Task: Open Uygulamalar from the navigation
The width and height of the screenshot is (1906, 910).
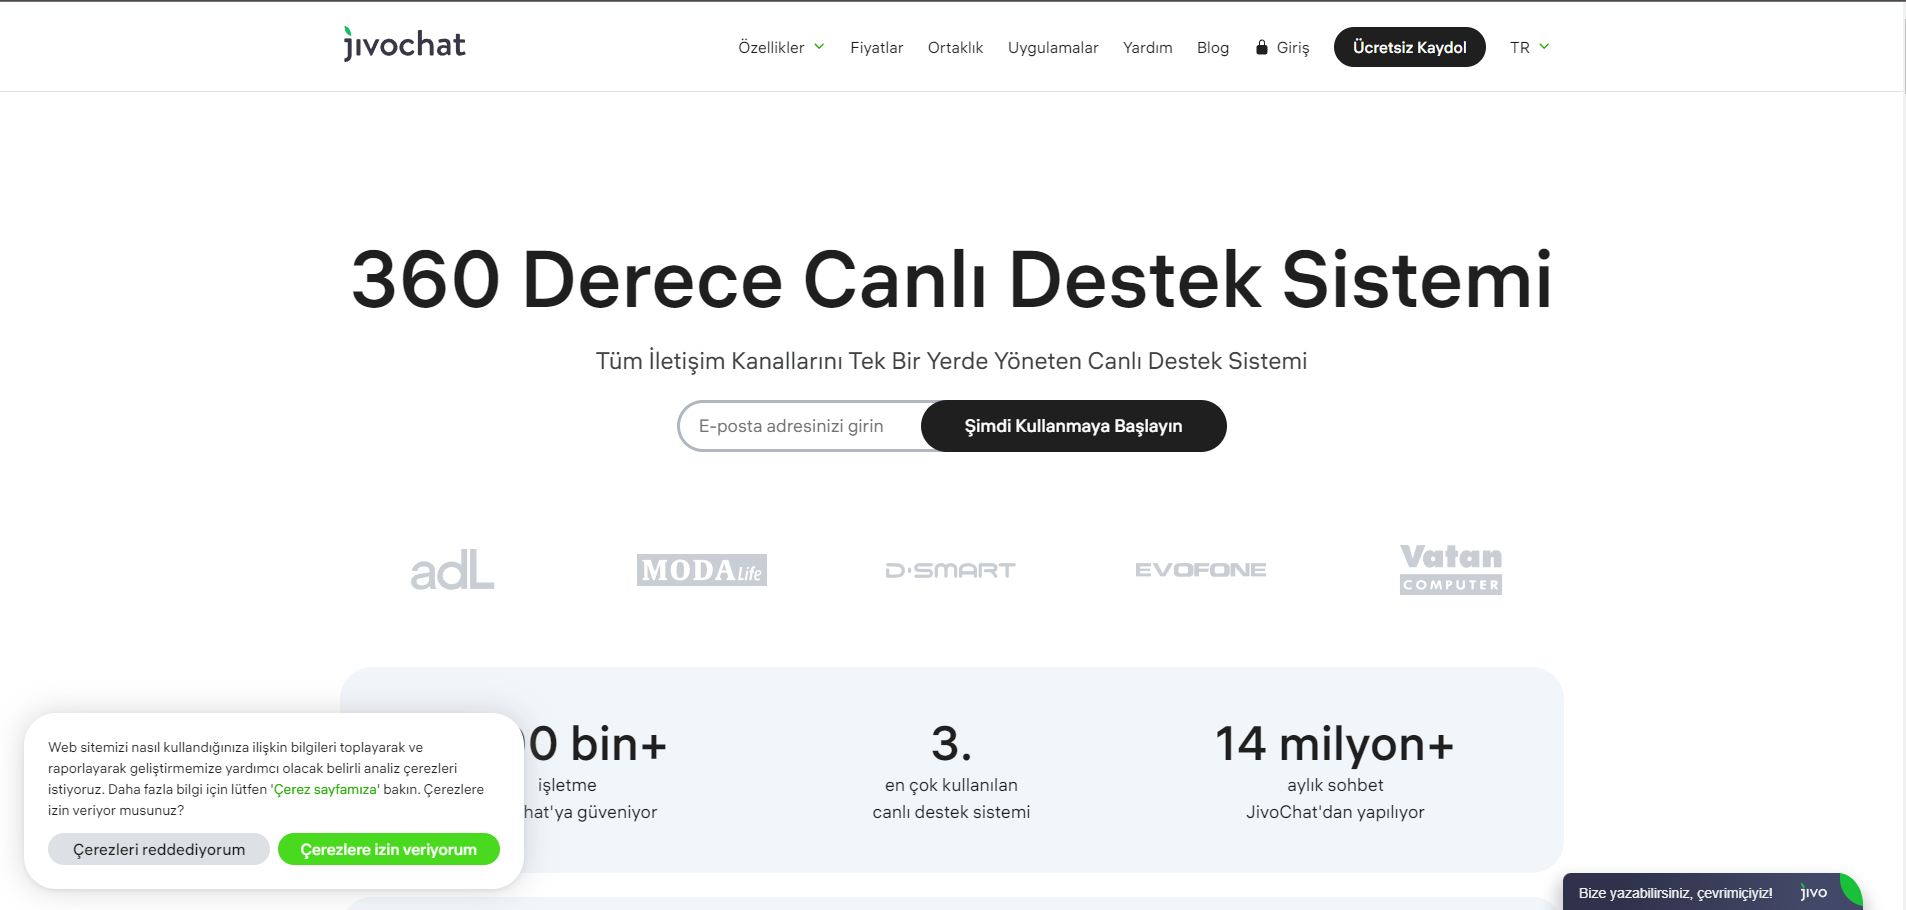Action: click(1053, 47)
